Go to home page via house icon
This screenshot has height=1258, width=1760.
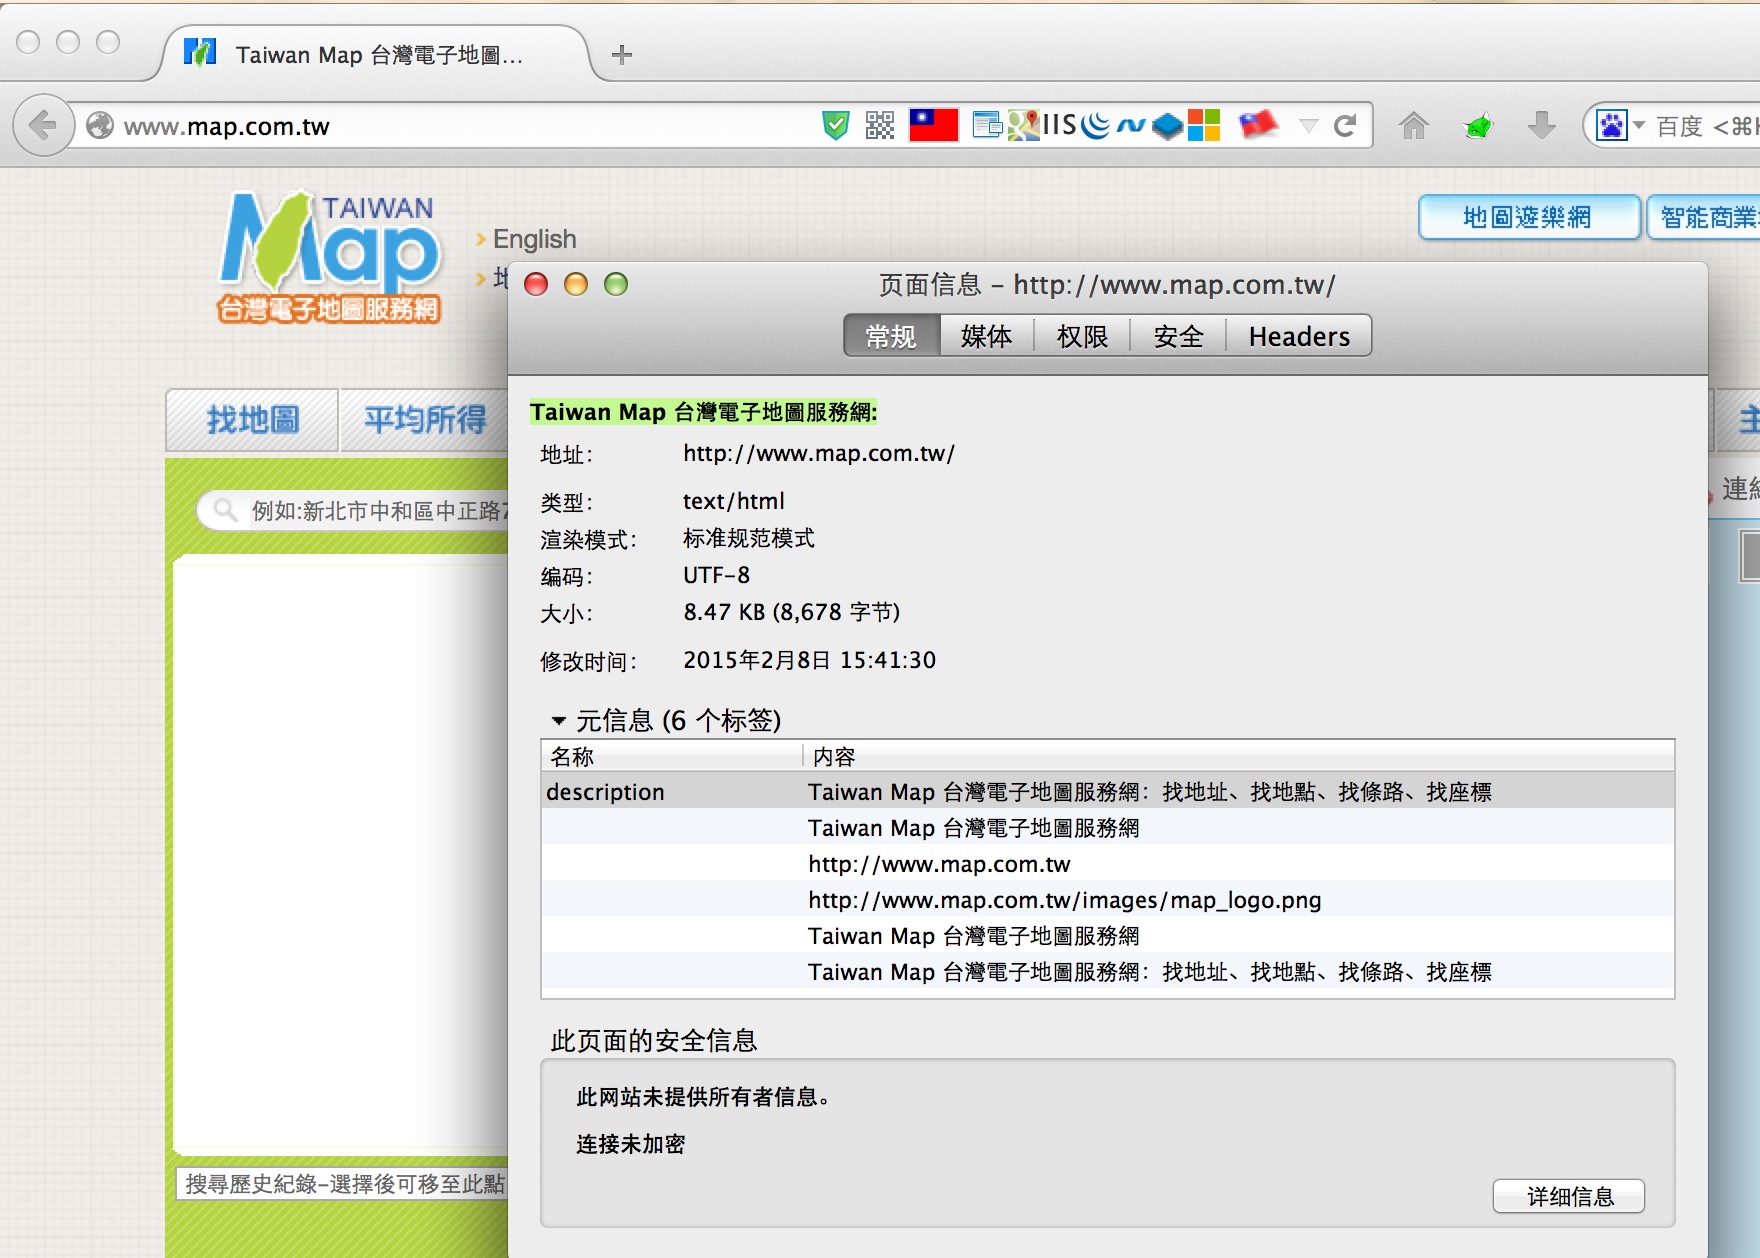[x=1413, y=126]
